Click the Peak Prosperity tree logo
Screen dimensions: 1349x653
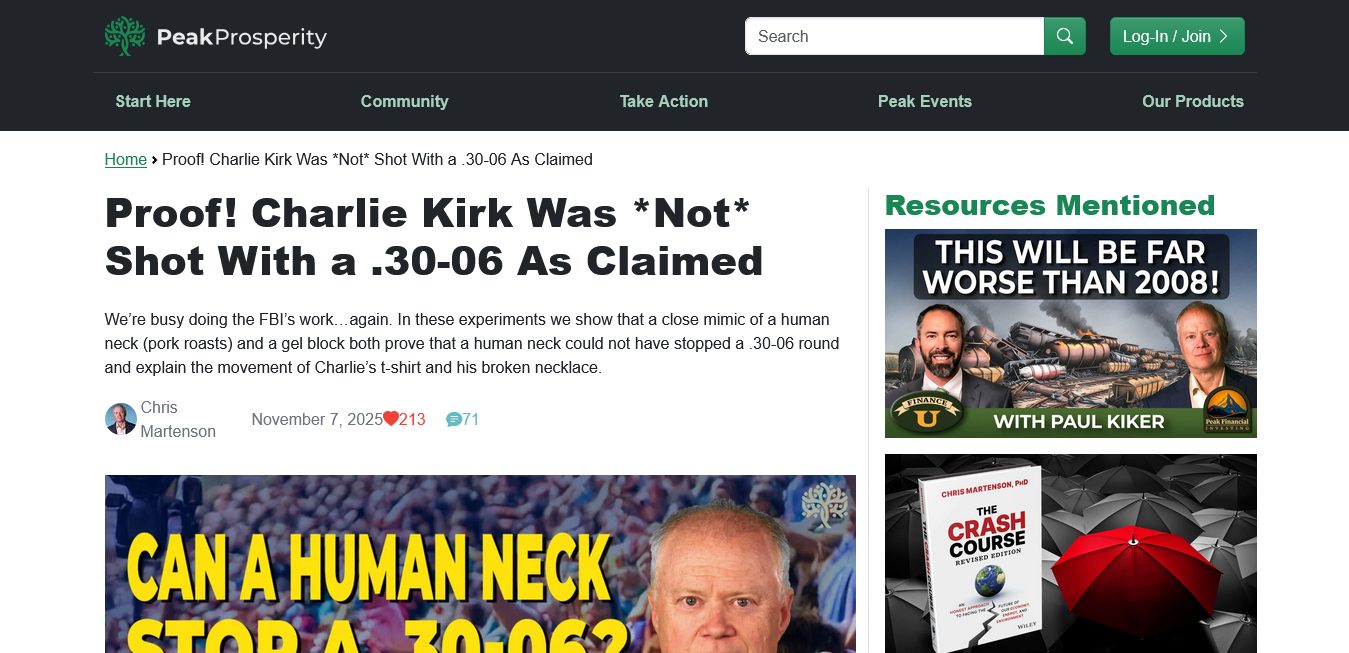125,36
